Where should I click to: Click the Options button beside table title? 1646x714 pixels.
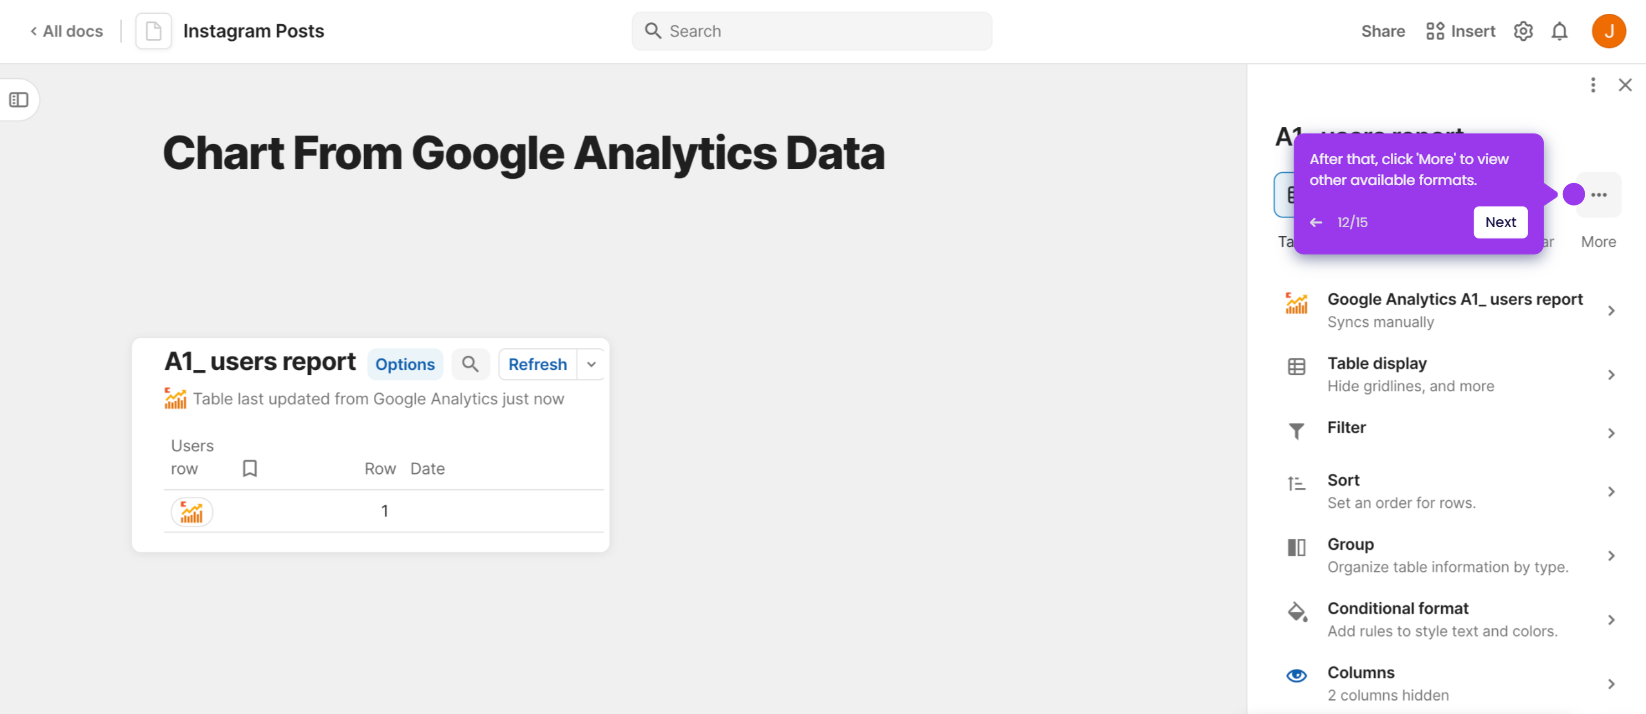[x=405, y=364]
